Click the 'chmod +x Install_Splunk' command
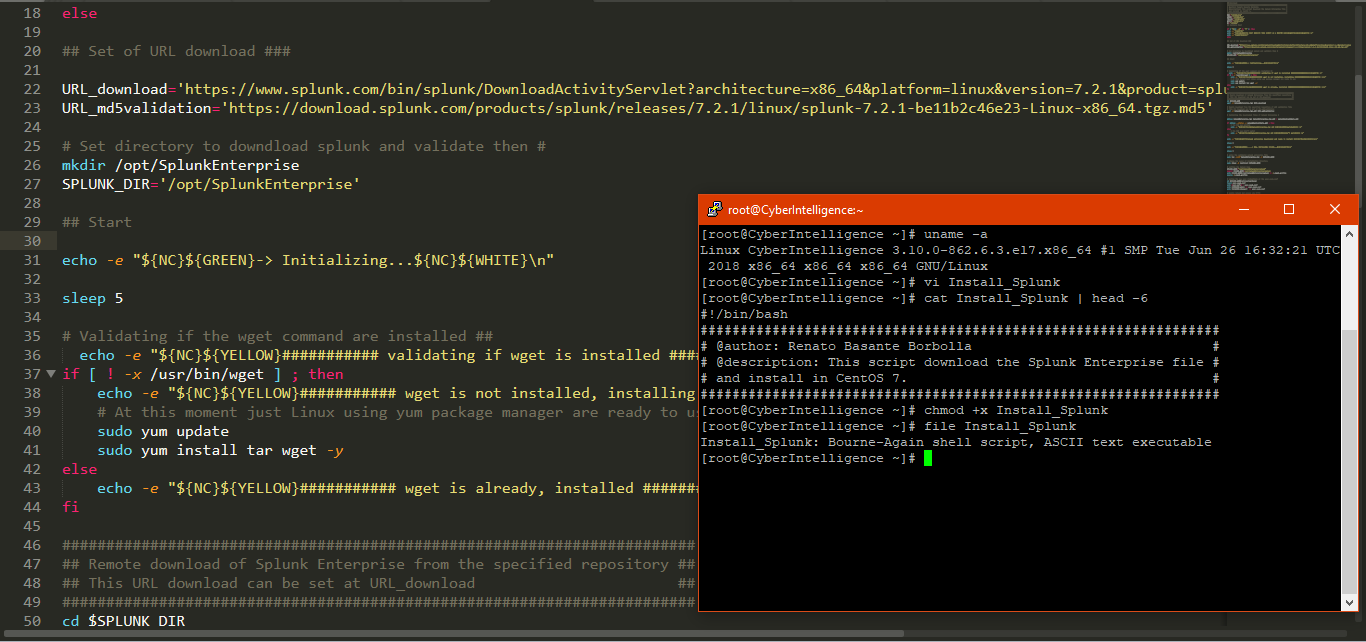Screen dimensions: 1366x642 point(1015,410)
